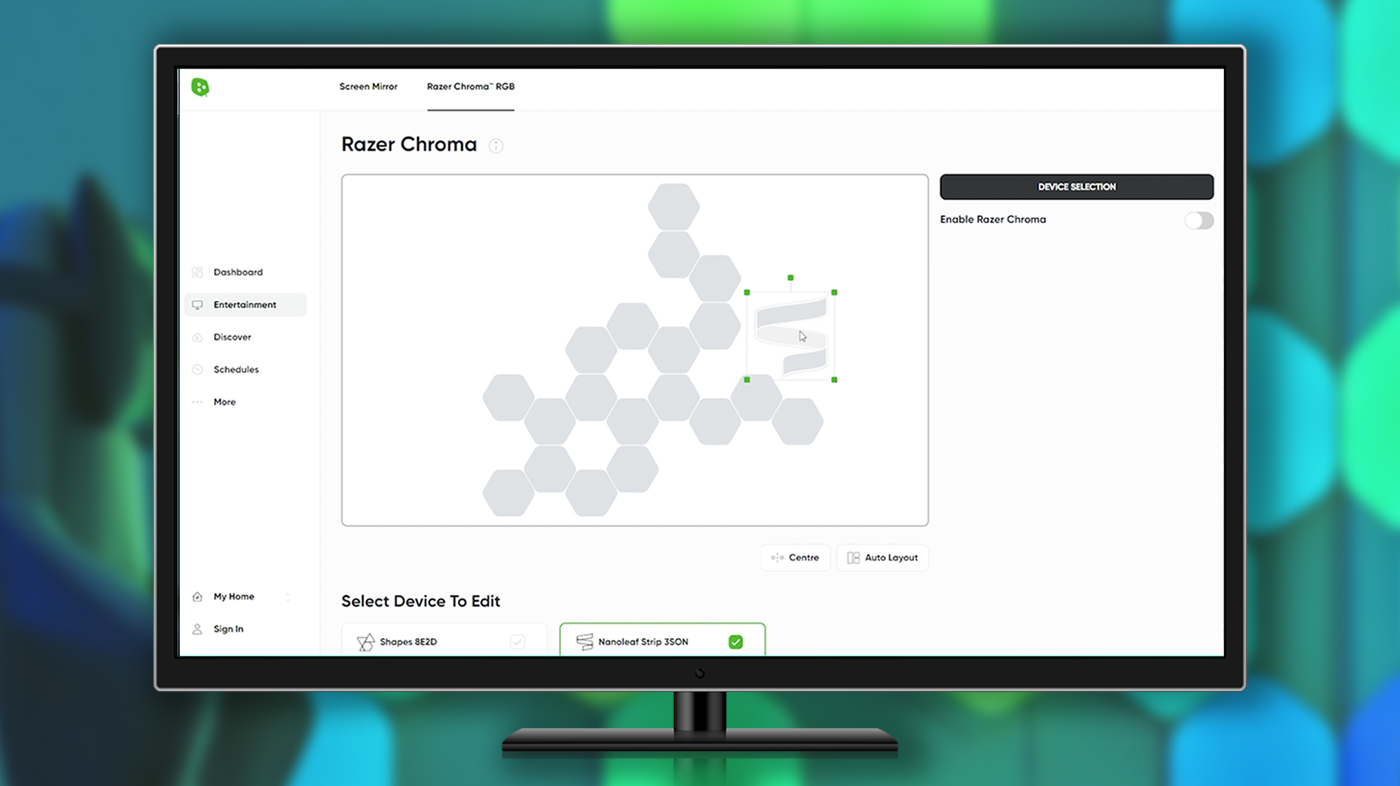
Task: Open the More menu in sidebar
Action: click(224, 402)
